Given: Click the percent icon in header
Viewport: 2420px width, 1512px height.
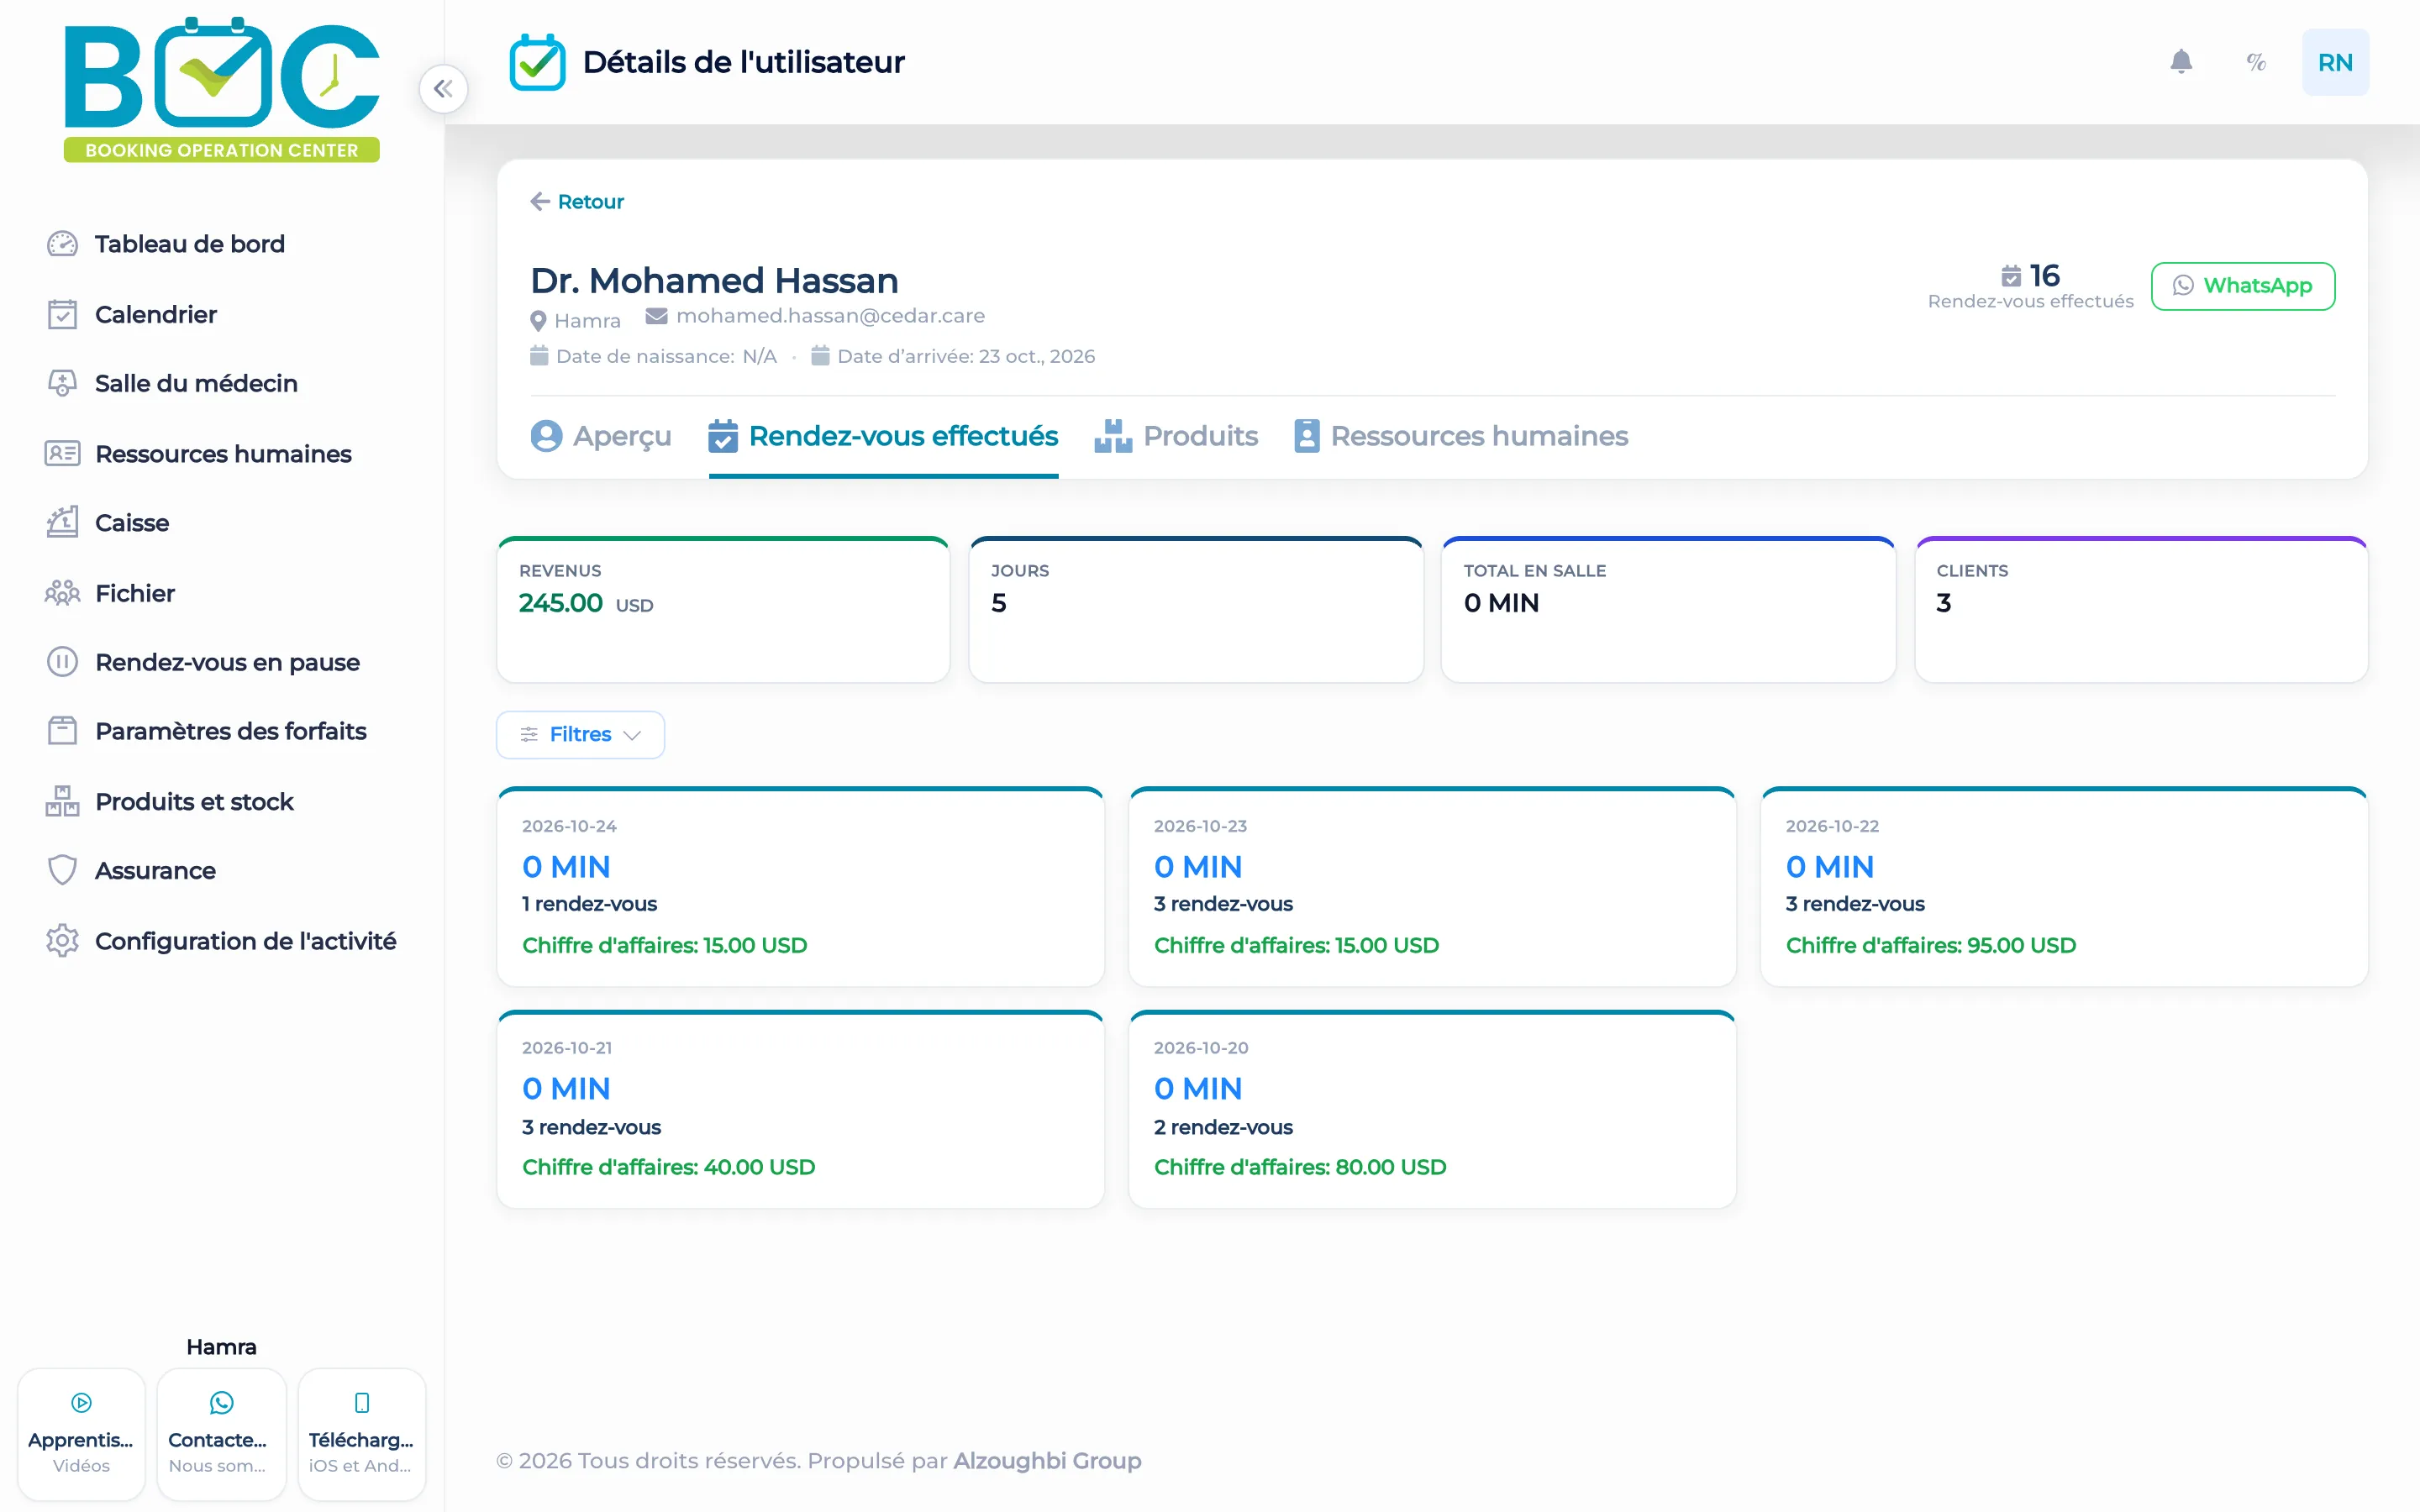Looking at the screenshot, I should [x=2256, y=62].
